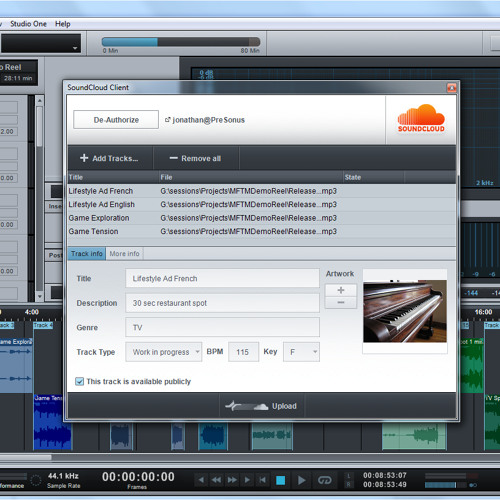500x500 pixels.
Task: Click the rewind button in transport bar
Action: click(217, 480)
